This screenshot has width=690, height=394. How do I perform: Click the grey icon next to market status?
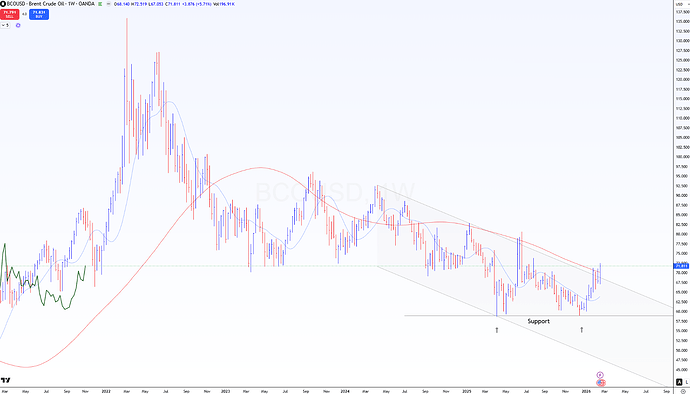click(108, 4)
